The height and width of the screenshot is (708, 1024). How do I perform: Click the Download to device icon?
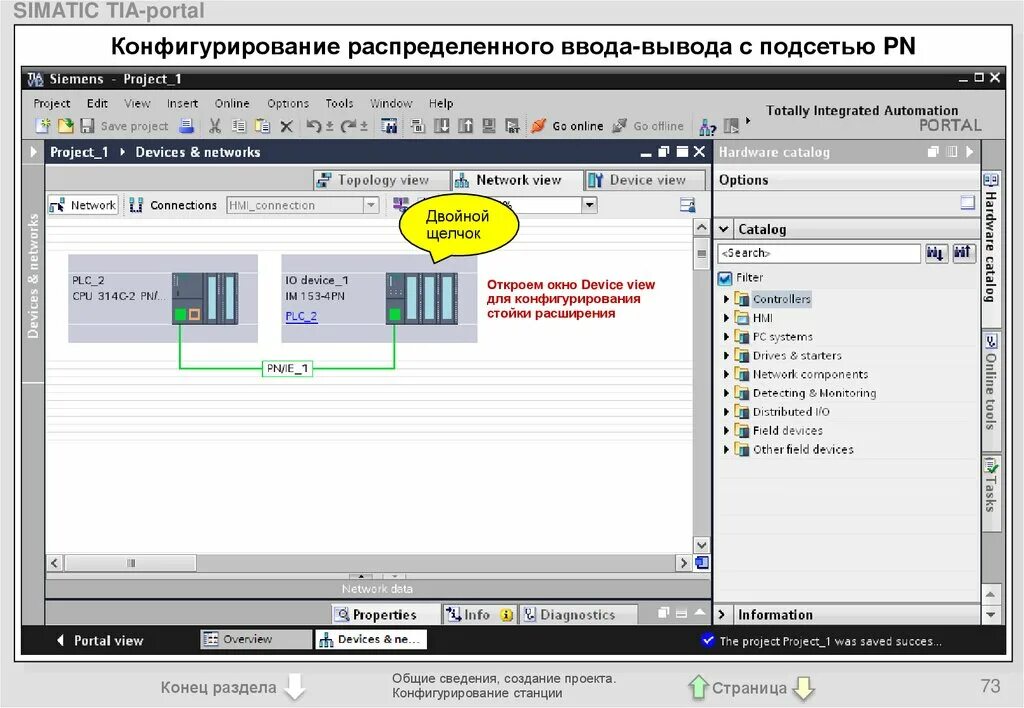pos(441,126)
